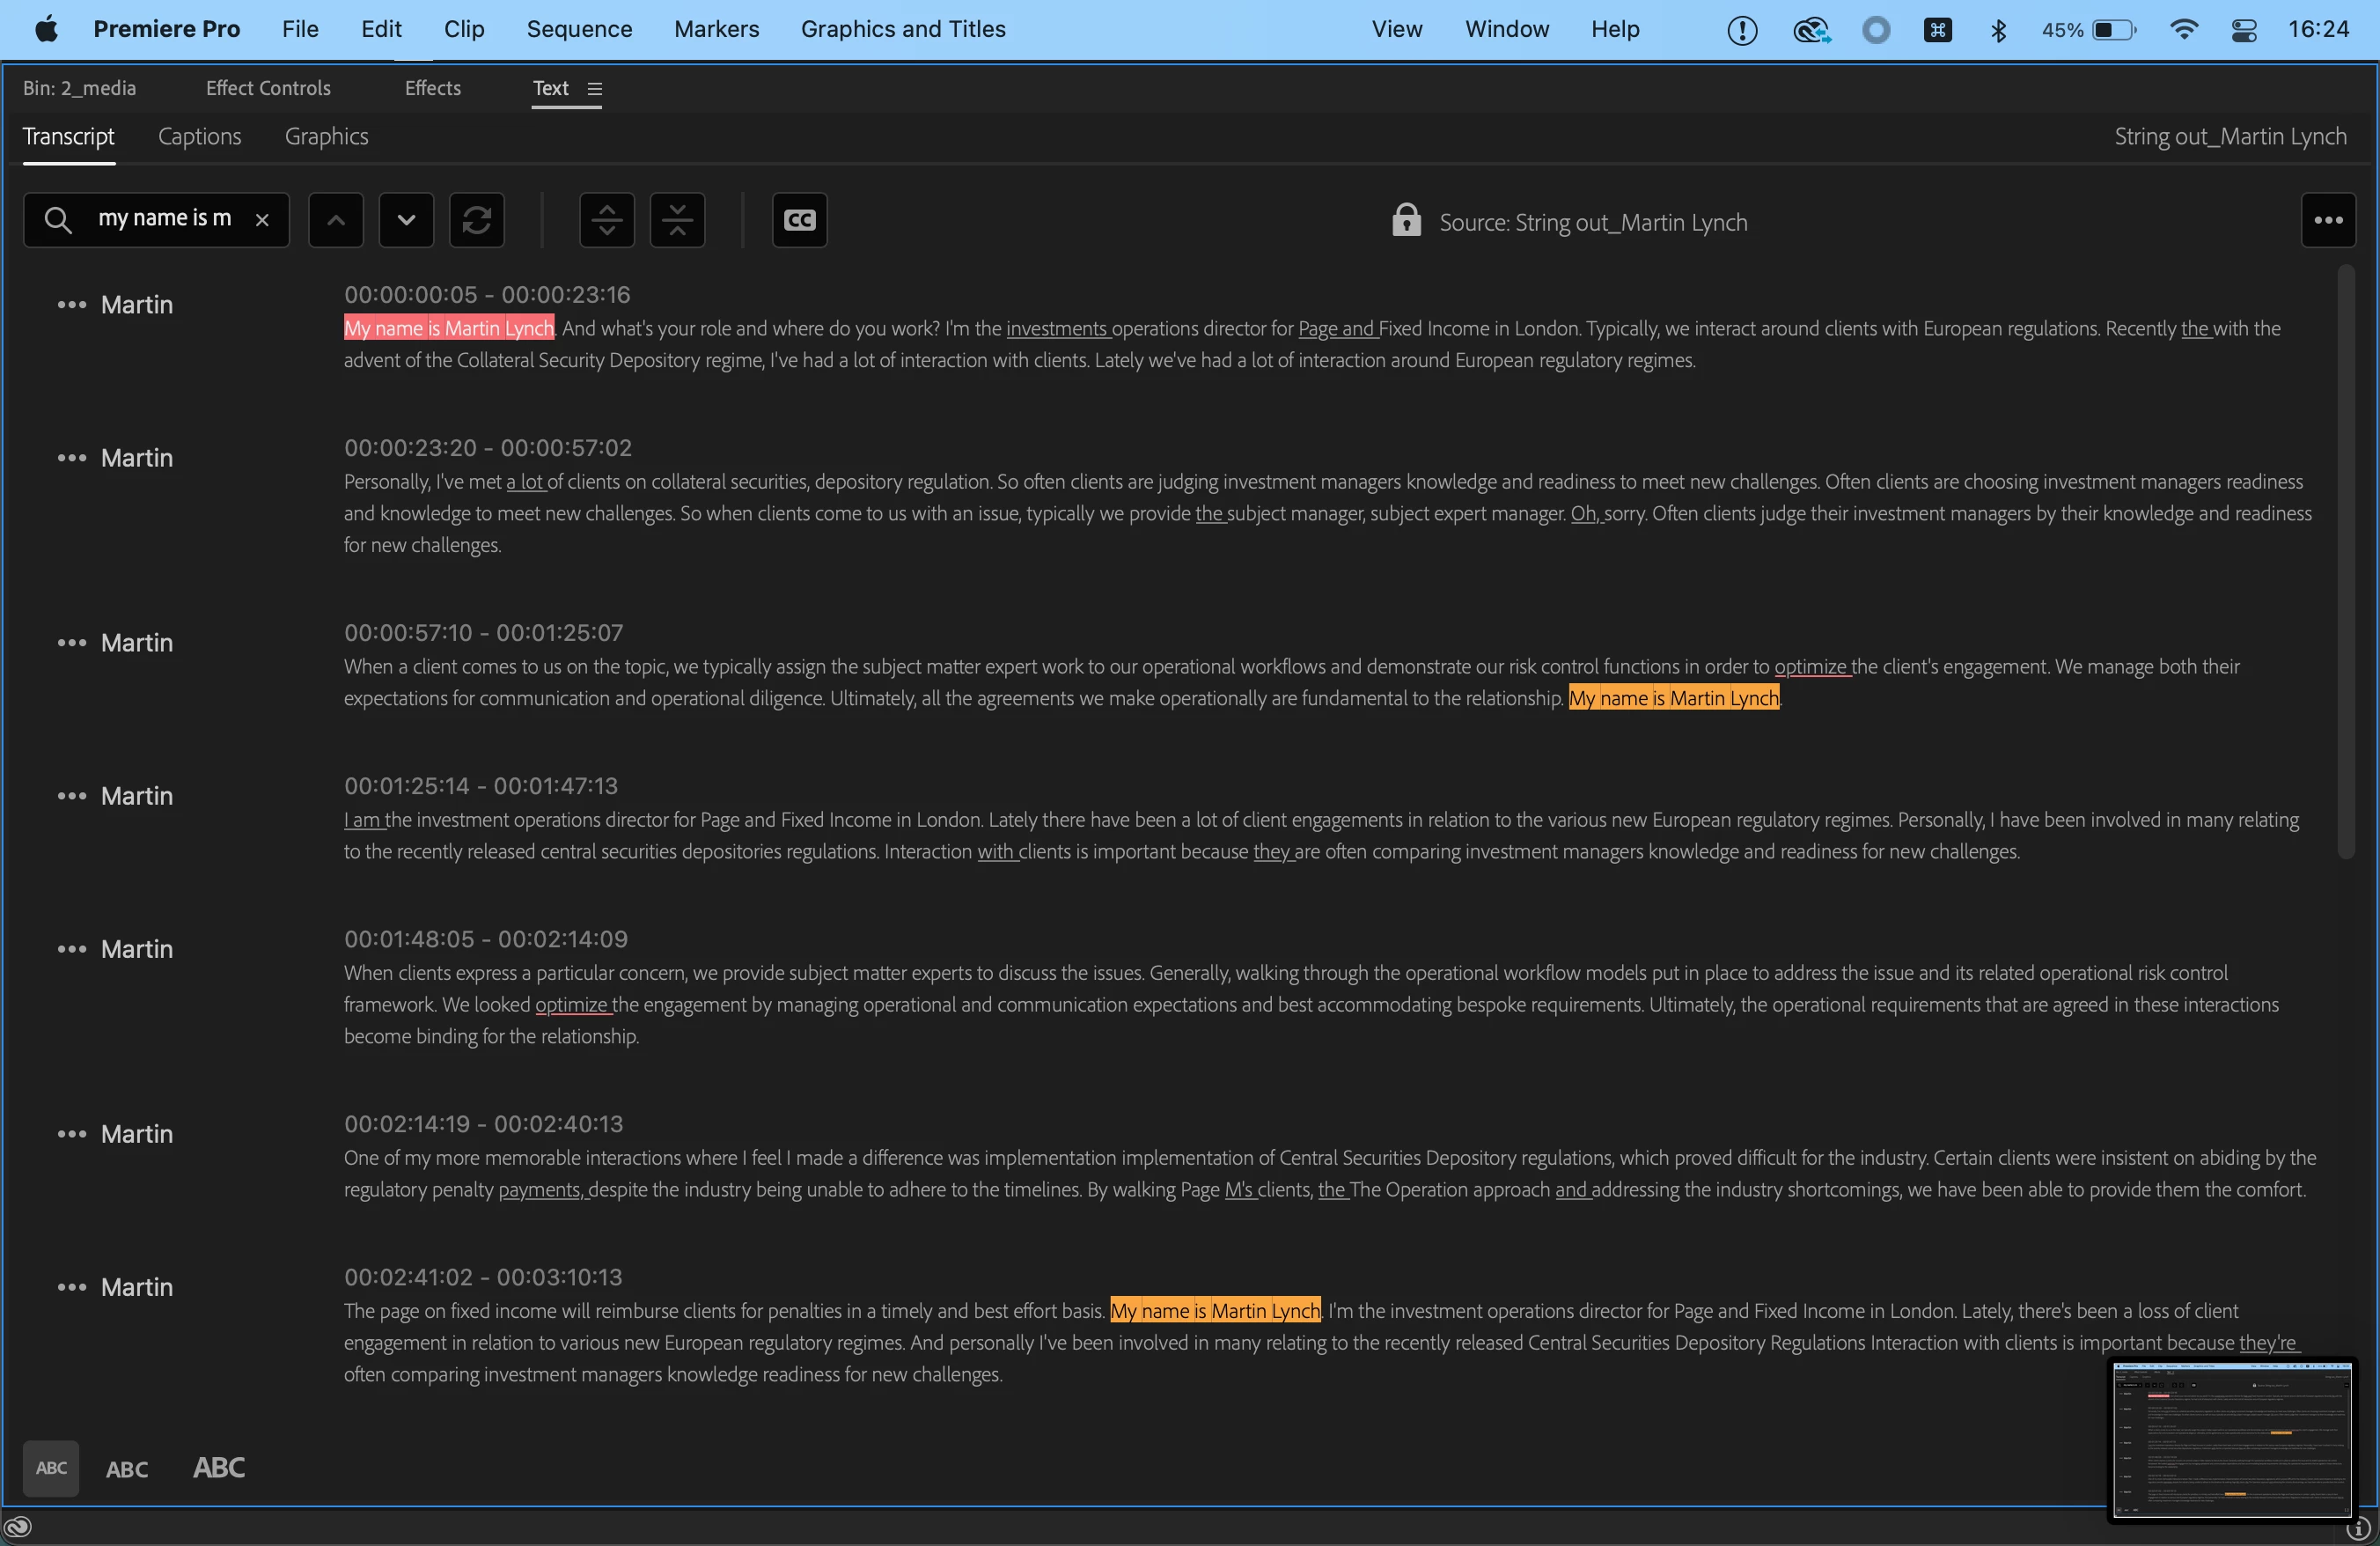2380x1546 pixels.
Task: Switch to the Captions tab
Action: point(199,137)
